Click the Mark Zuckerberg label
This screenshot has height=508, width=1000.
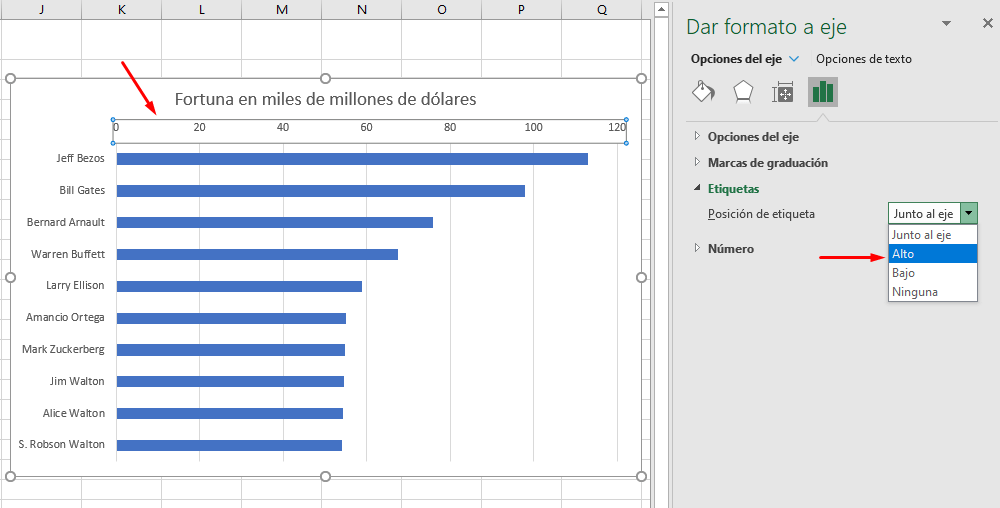(x=63, y=349)
